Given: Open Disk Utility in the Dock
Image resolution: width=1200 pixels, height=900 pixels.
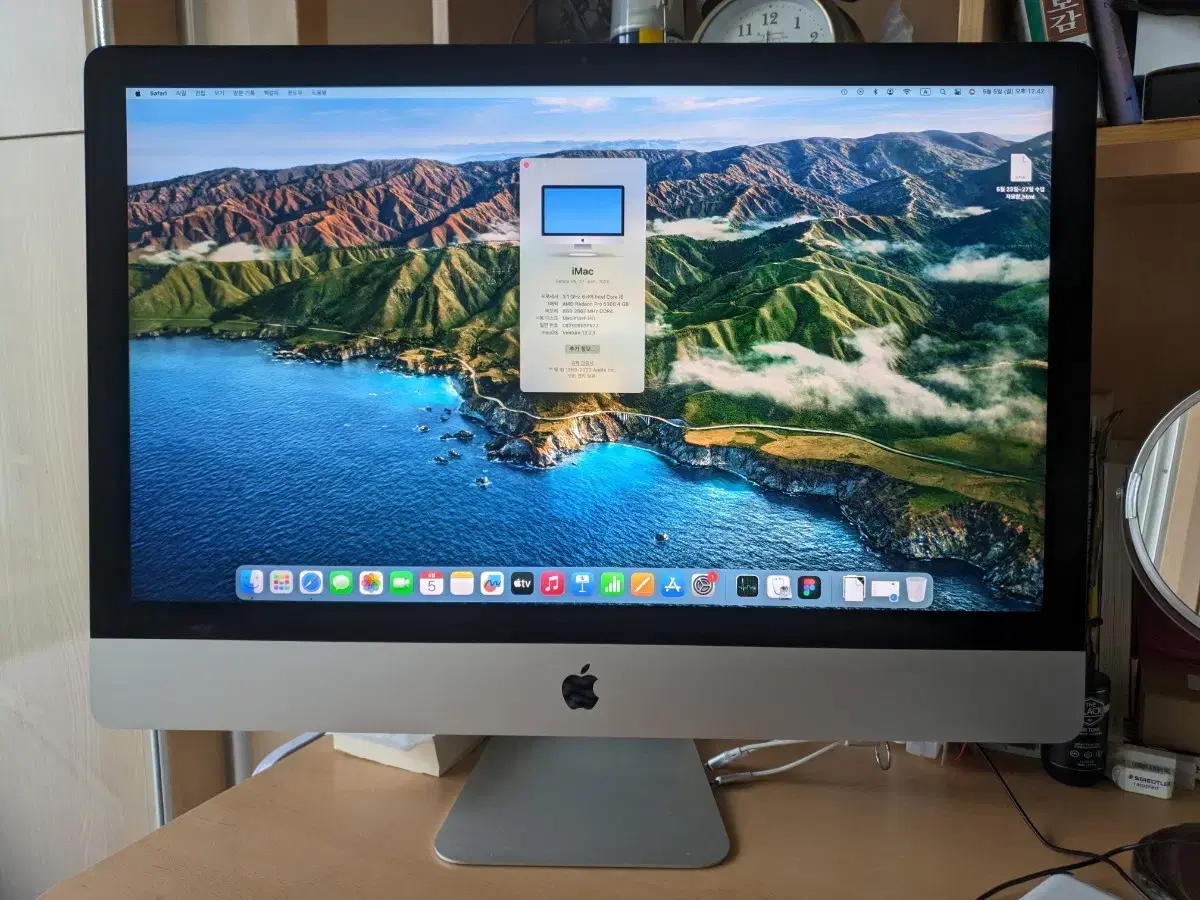Looking at the screenshot, I should click(x=779, y=586).
